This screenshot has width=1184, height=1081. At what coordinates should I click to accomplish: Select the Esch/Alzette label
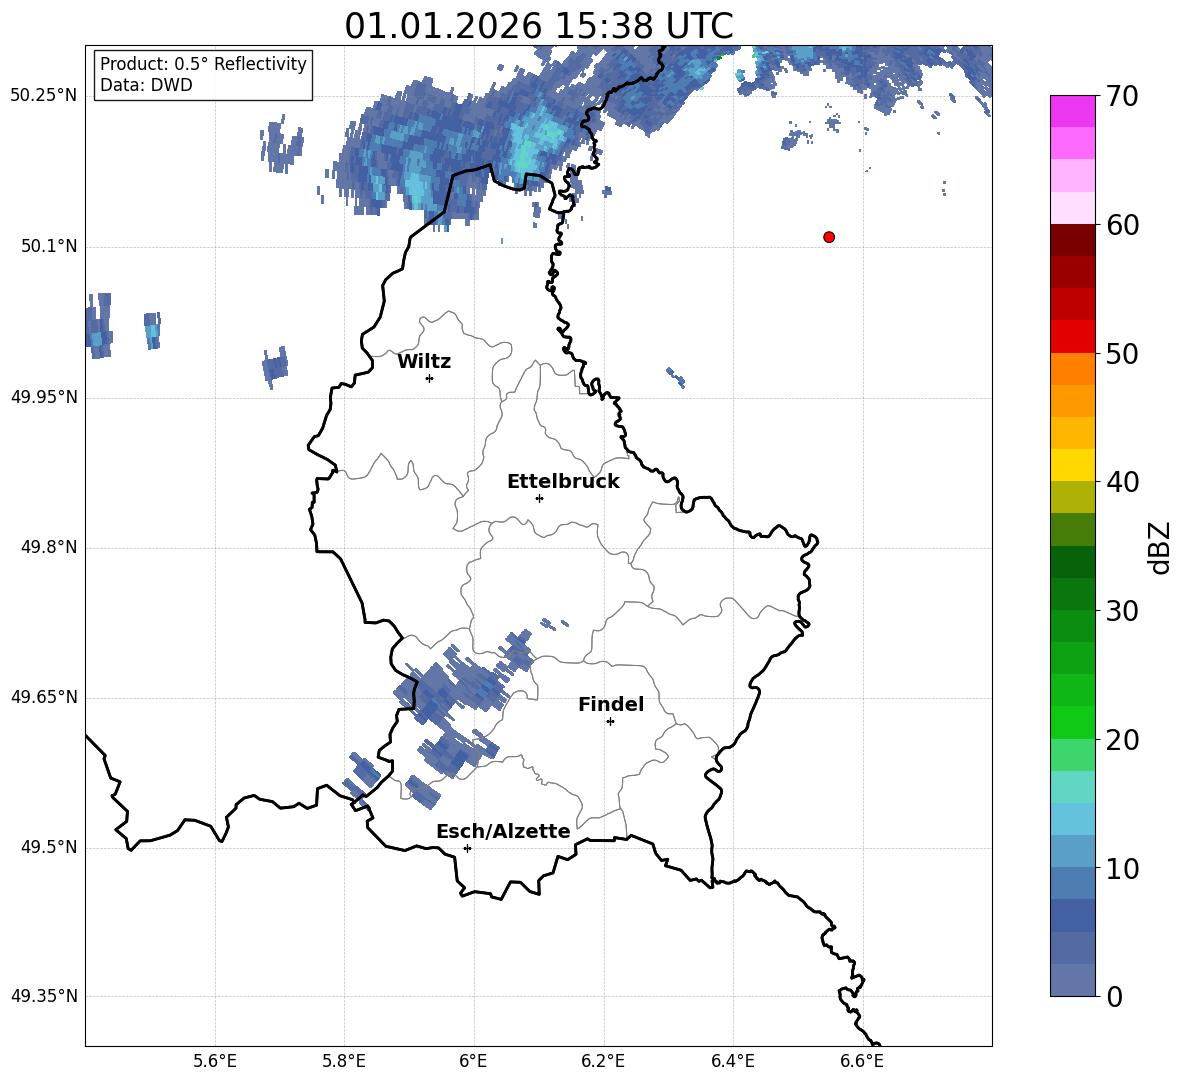pos(503,831)
